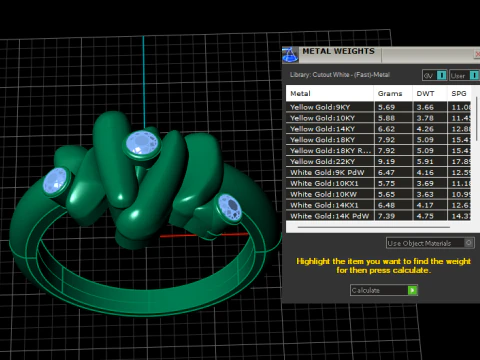
Task: Click the 9.19 grams value
Action: click(x=386, y=162)
